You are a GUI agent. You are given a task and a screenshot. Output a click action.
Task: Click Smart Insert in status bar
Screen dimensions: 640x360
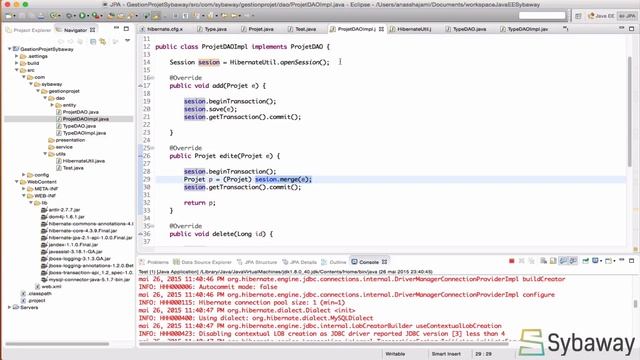click(446, 354)
